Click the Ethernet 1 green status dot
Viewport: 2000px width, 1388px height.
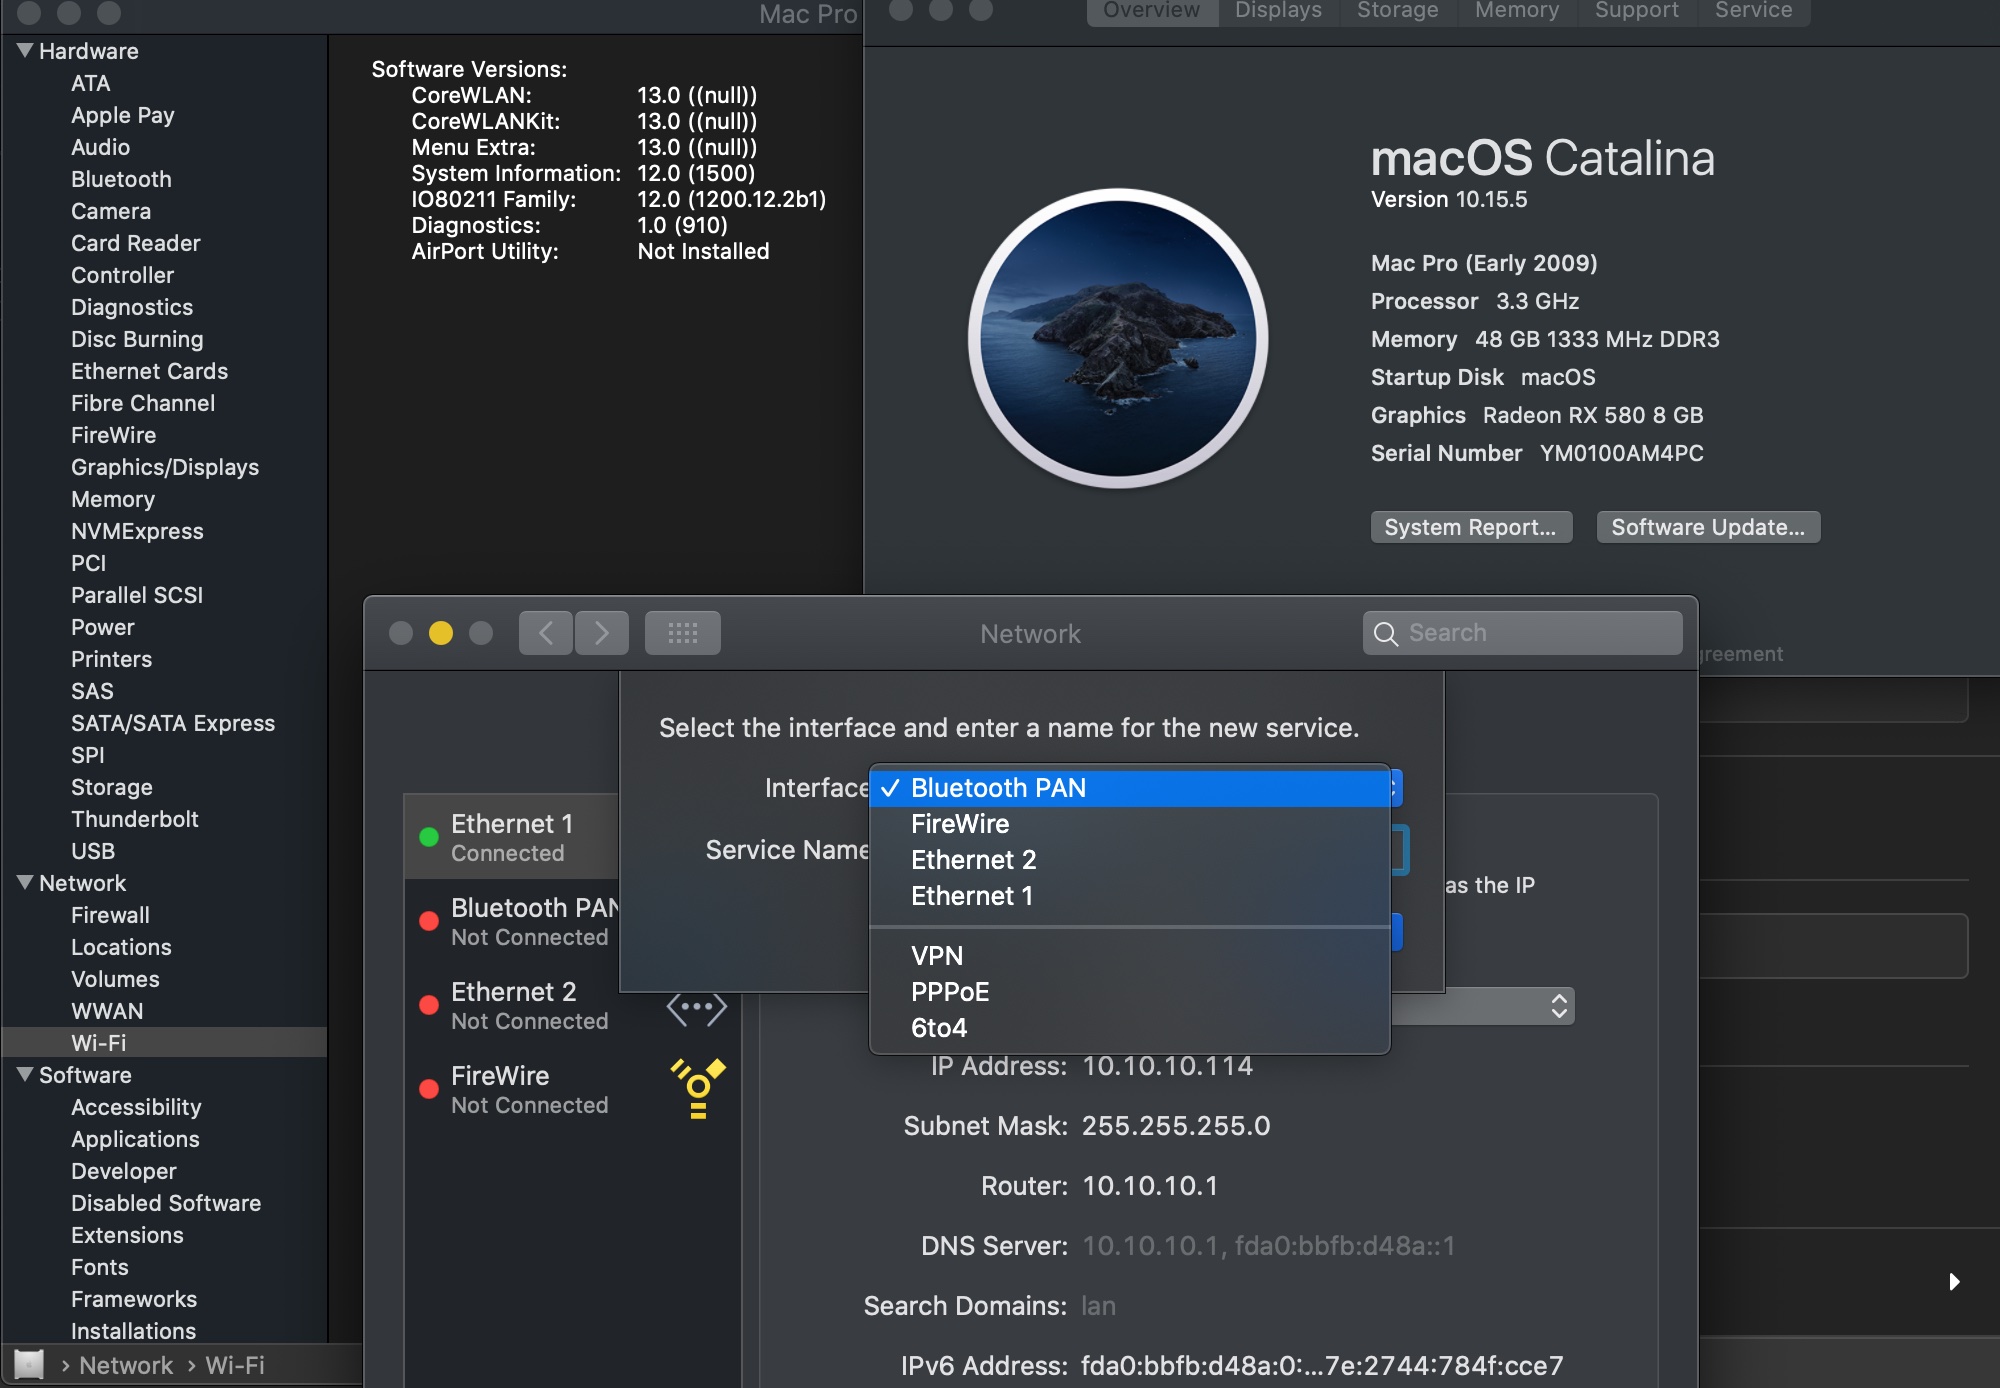pos(429,838)
